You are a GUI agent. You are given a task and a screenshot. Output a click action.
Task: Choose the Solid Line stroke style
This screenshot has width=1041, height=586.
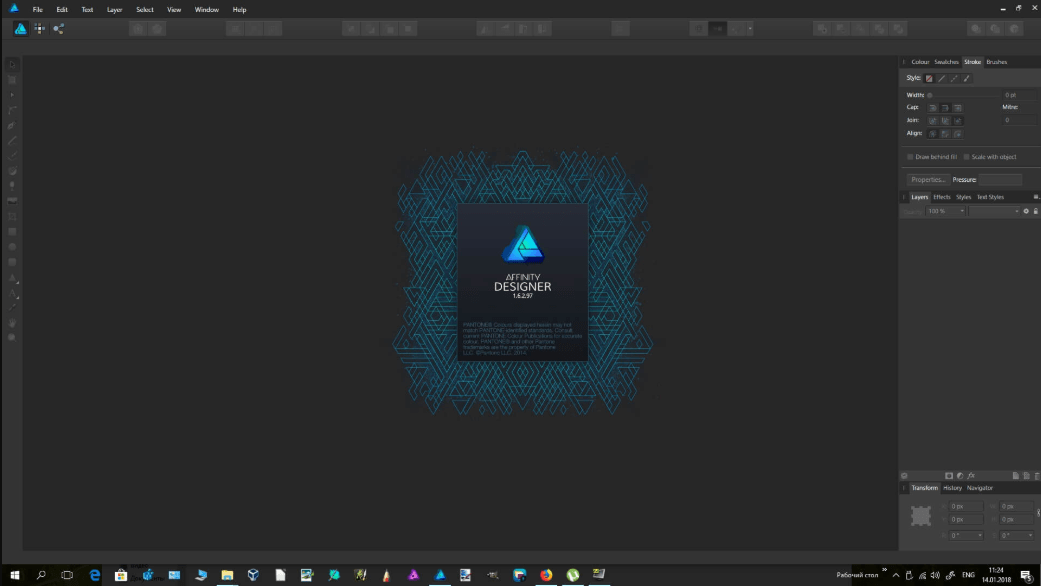[941, 78]
